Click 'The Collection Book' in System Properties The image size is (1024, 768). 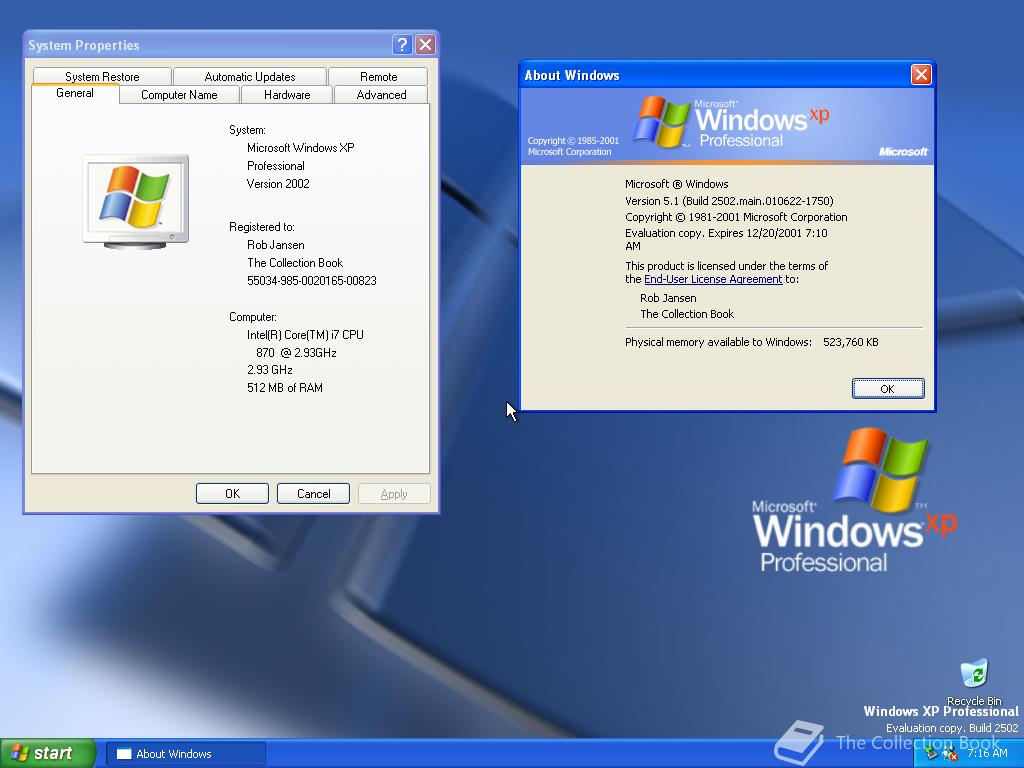(295, 263)
